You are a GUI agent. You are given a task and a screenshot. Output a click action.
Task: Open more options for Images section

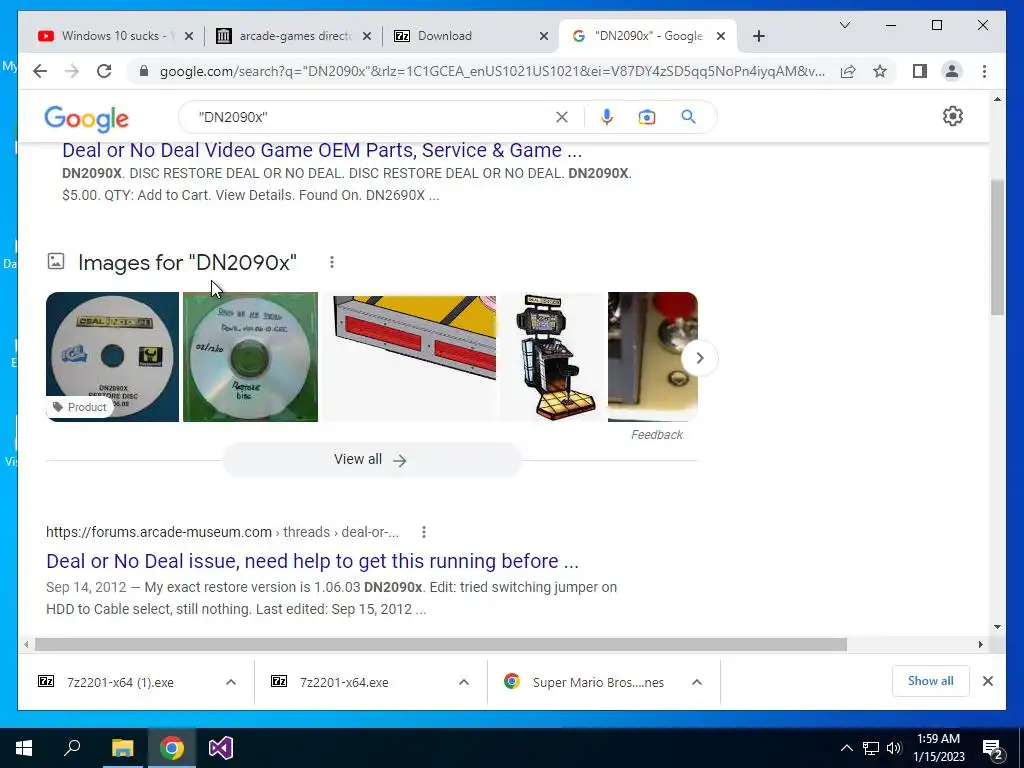pyautogui.click(x=332, y=262)
